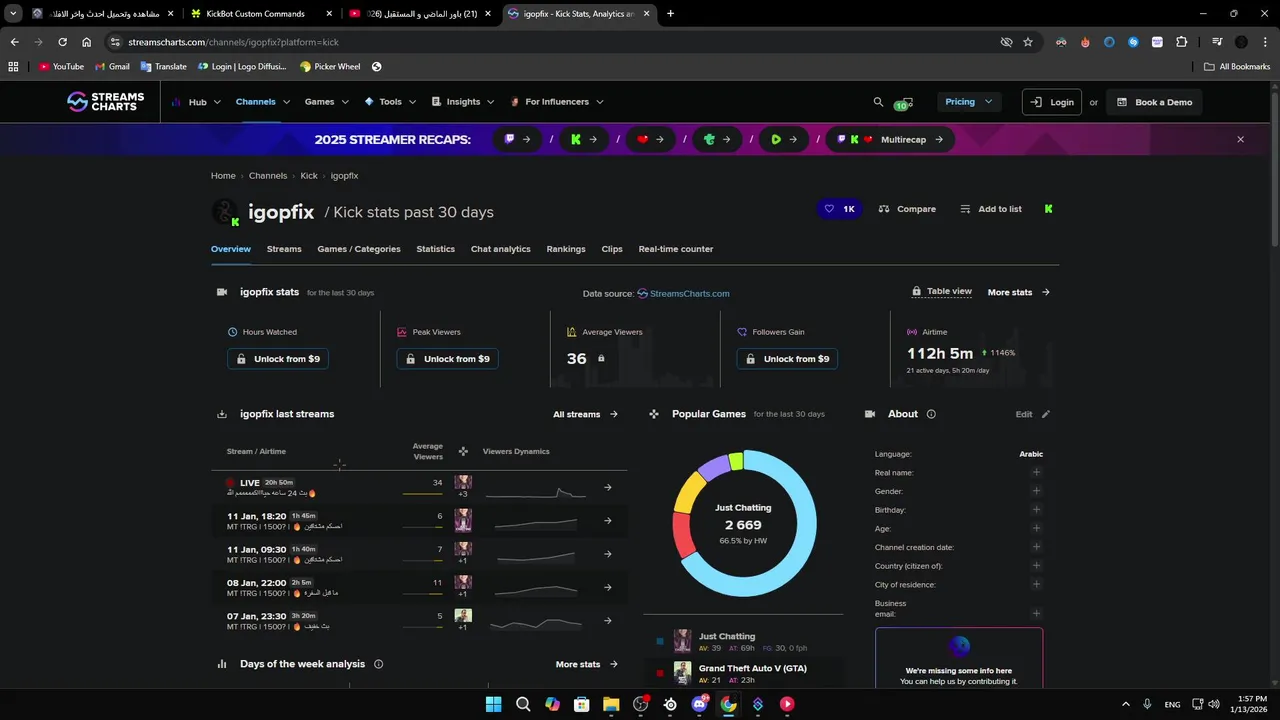Open the site search magnifier icon
The height and width of the screenshot is (720, 1280).
pyautogui.click(x=878, y=102)
